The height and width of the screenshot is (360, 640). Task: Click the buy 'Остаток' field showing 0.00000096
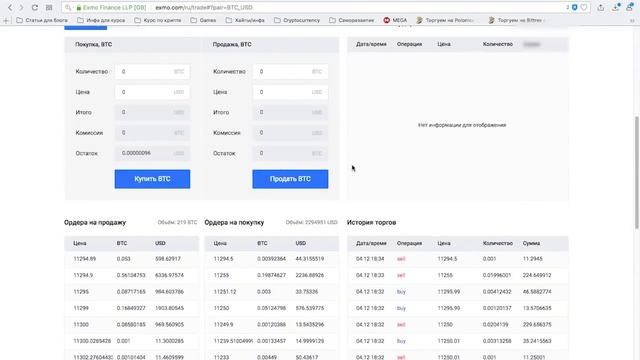pos(152,153)
